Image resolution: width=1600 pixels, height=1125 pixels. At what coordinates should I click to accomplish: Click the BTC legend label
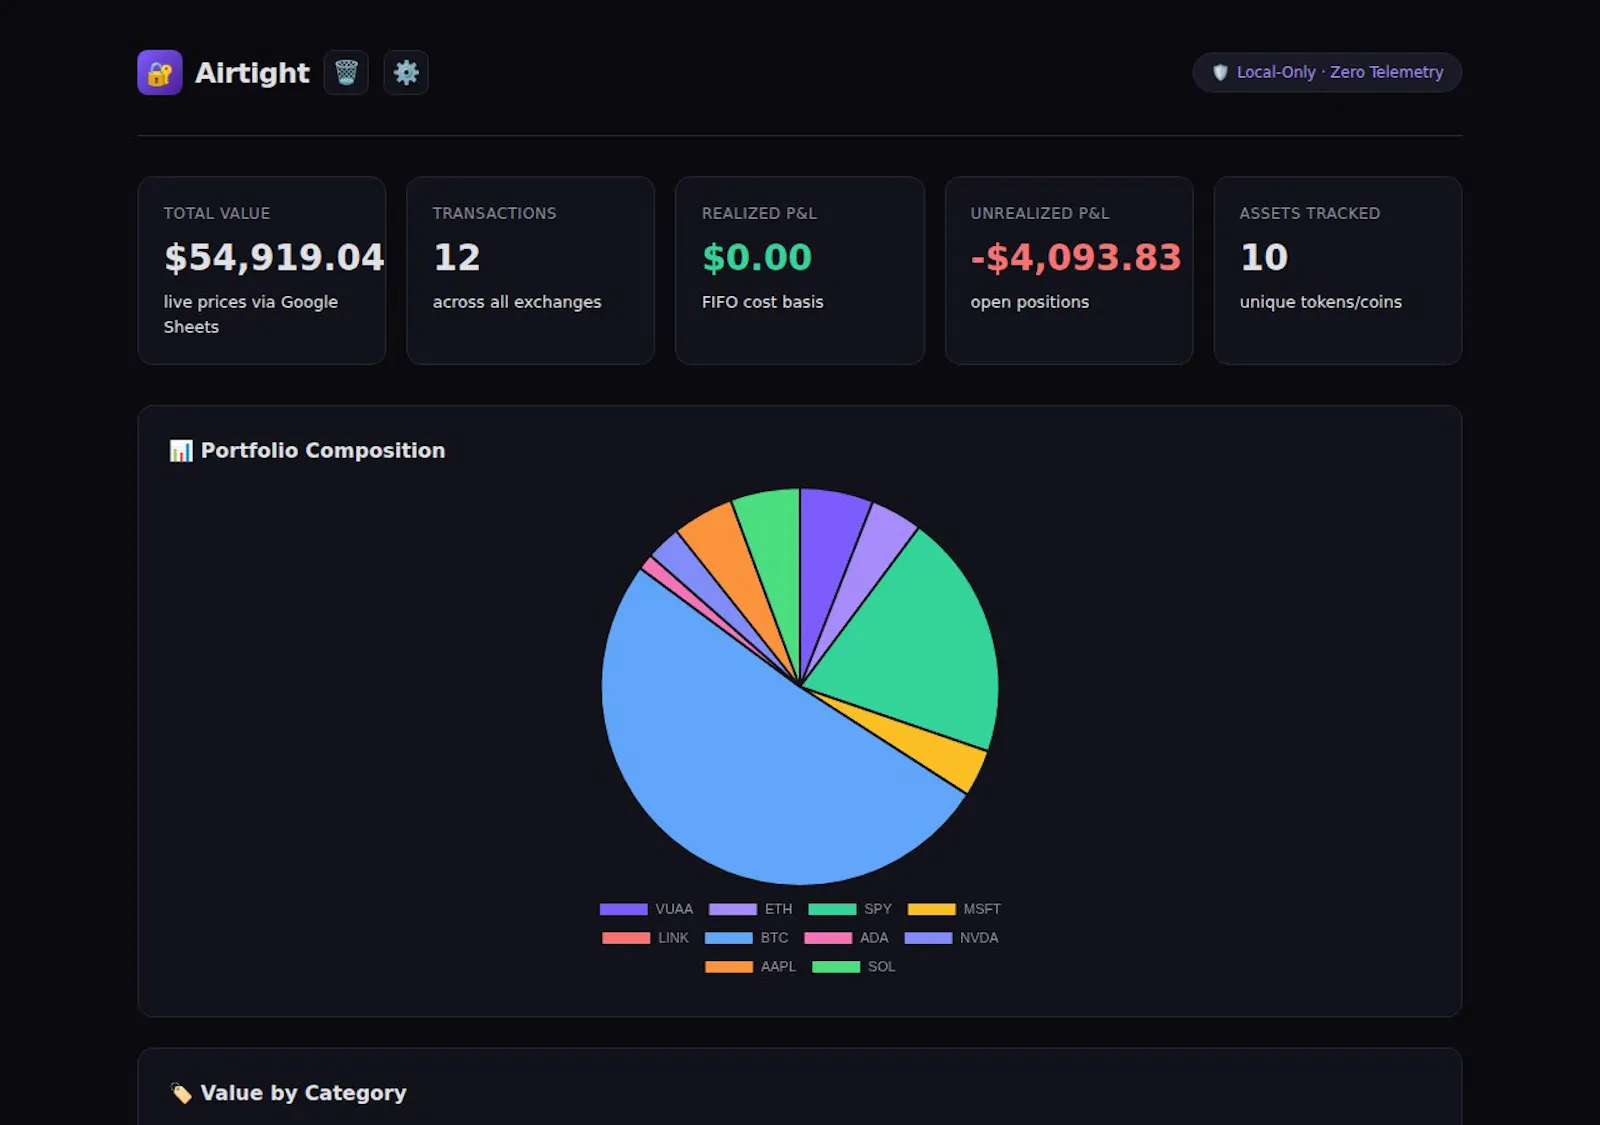[774, 938]
